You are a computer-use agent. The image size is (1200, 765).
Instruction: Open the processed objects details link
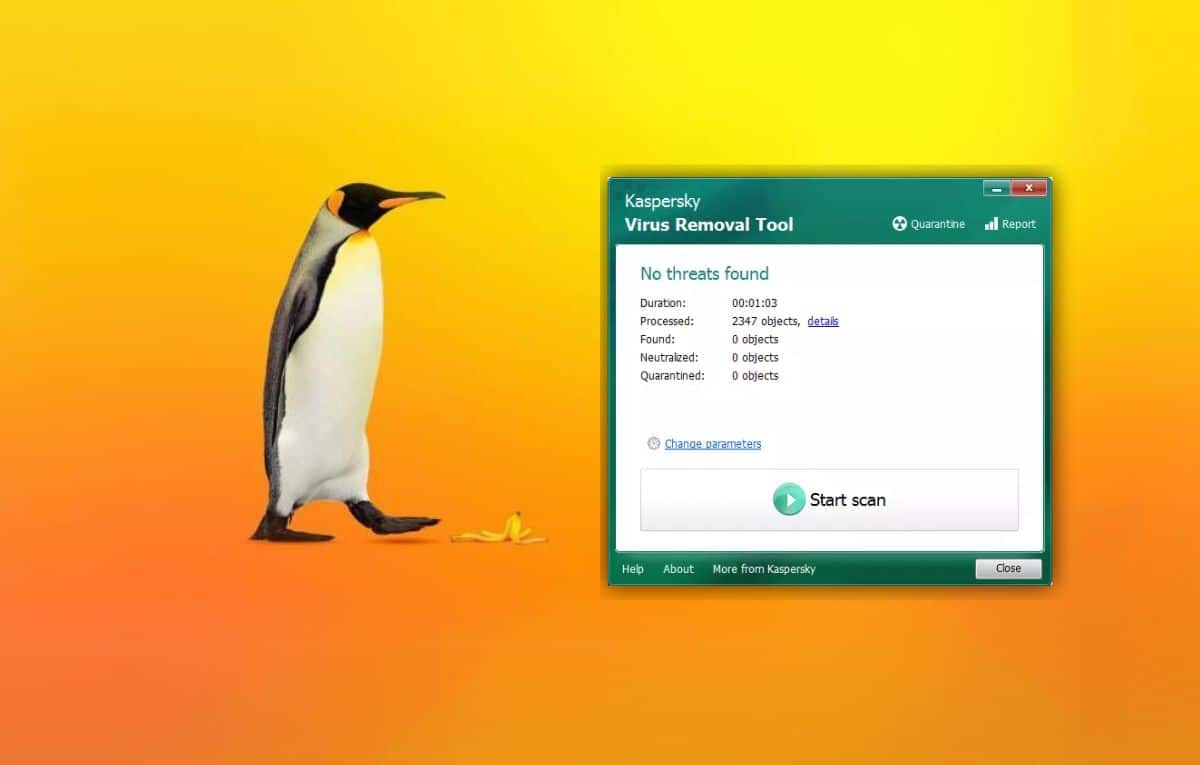(823, 321)
